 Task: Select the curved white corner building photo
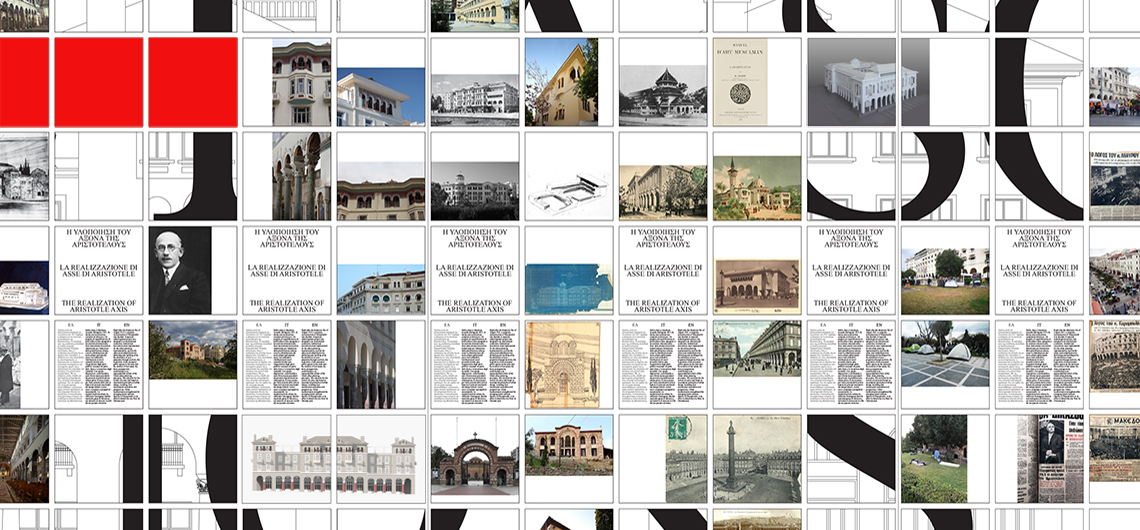pyautogui.click(x=381, y=289)
